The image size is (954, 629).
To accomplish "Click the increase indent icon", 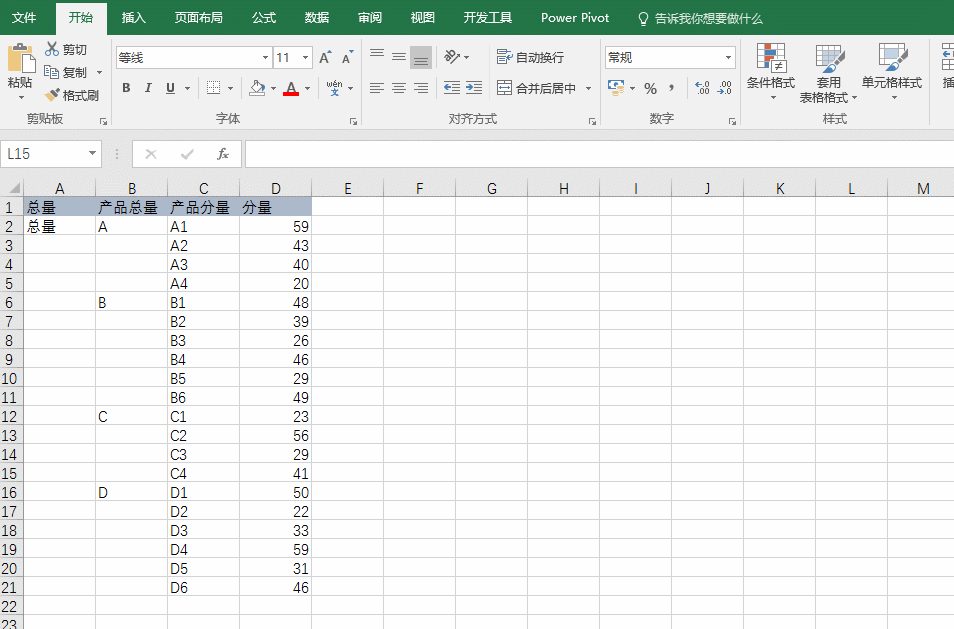I will pos(474,88).
